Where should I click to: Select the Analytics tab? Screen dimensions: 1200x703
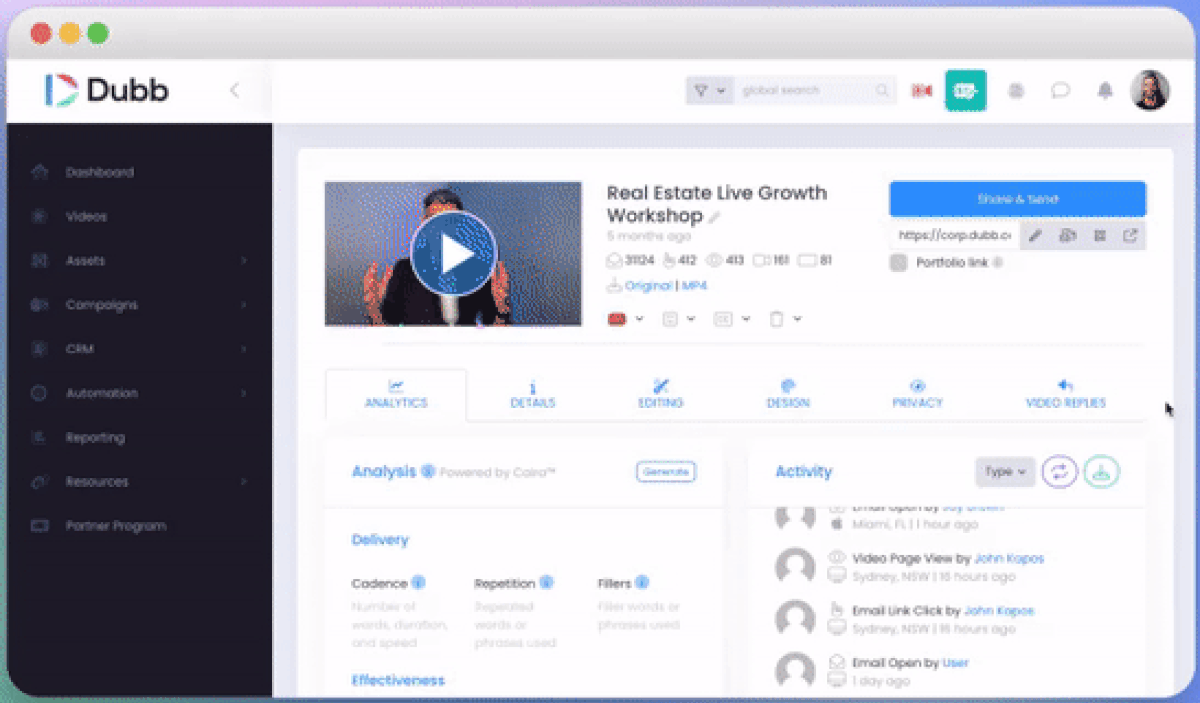(396, 394)
